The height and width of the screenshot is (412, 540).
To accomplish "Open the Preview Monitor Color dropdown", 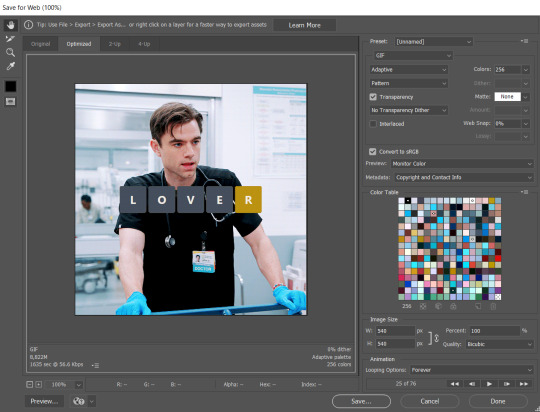I will coord(462,164).
